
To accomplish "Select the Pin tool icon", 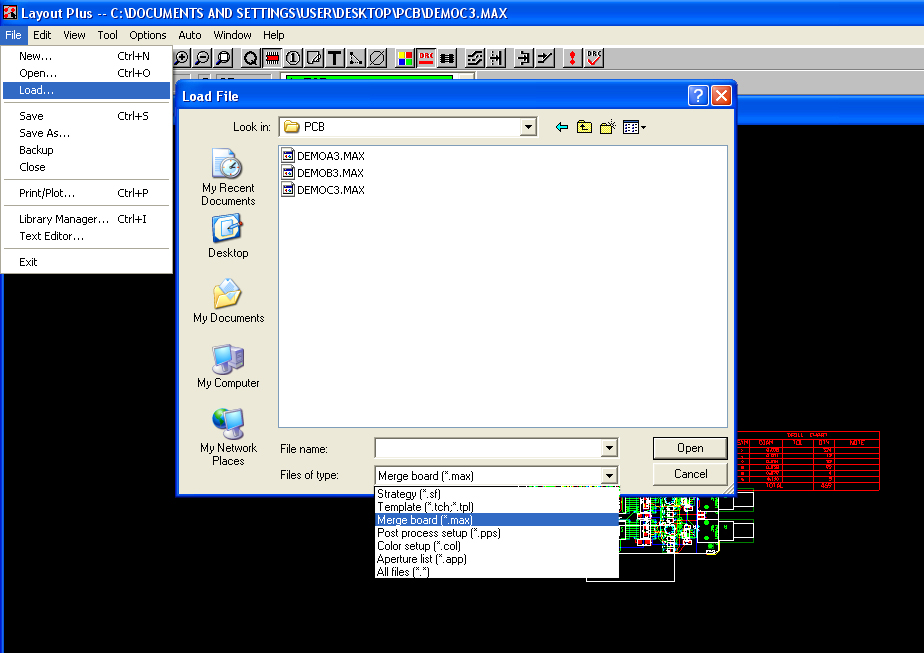I will pos(293,58).
